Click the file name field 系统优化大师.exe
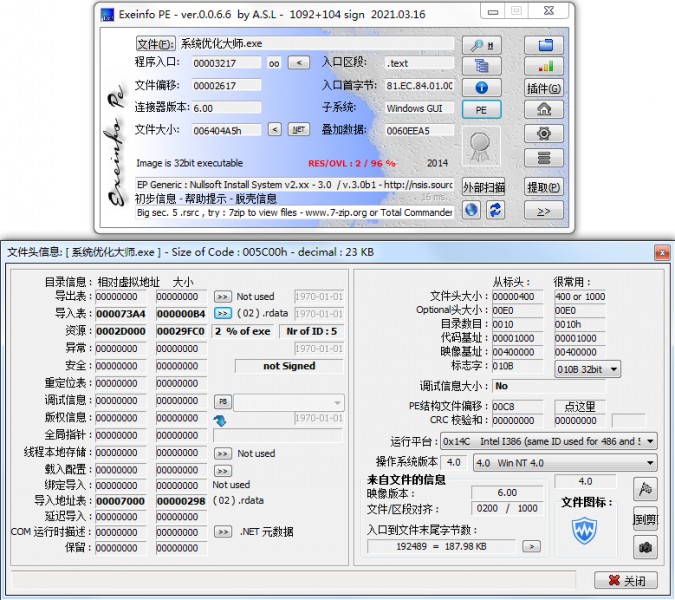 (316, 43)
